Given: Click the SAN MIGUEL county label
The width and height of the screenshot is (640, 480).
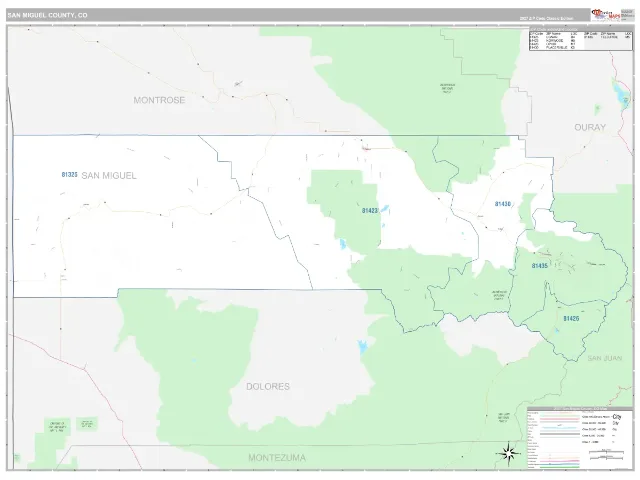Looking at the screenshot, I should click(x=109, y=176).
